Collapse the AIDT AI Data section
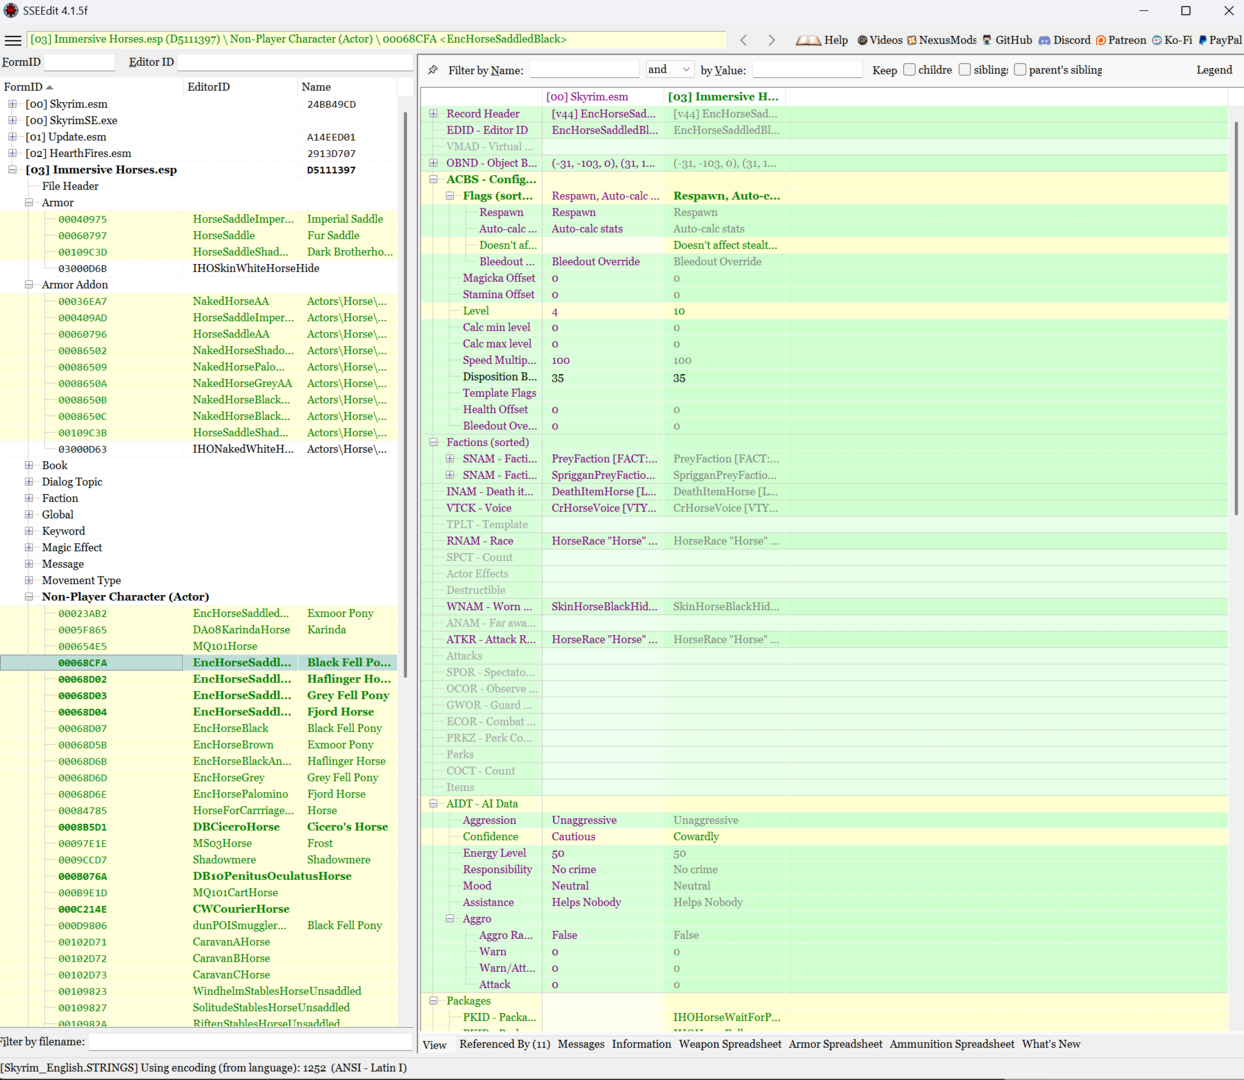The width and height of the screenshot is (1244, 1080). [434, 804]
